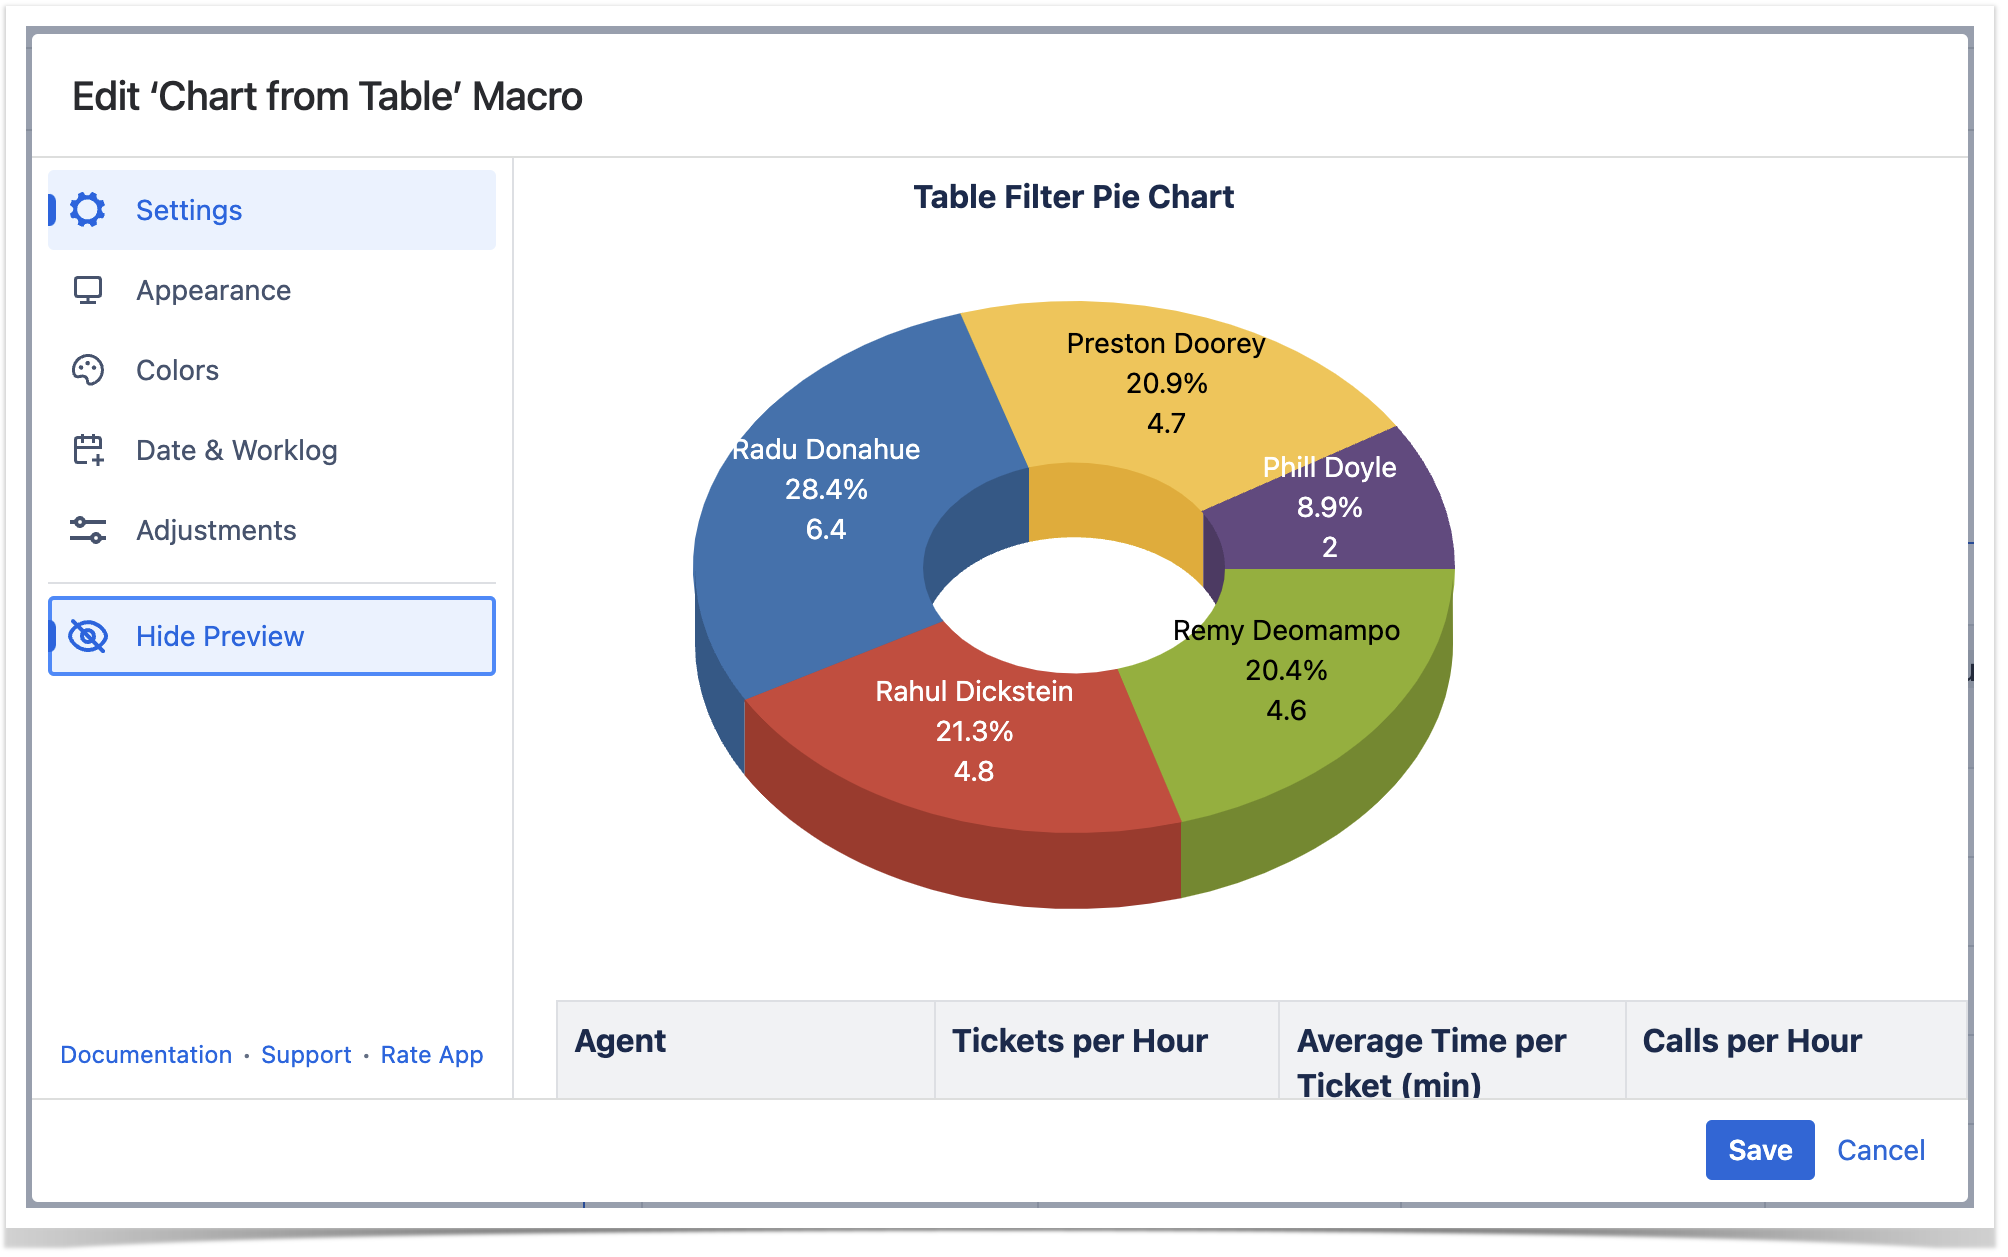Viewport: 2008px width, 1257px height.
Task: Cancel the macro edit
Action: [1880, 1150]
